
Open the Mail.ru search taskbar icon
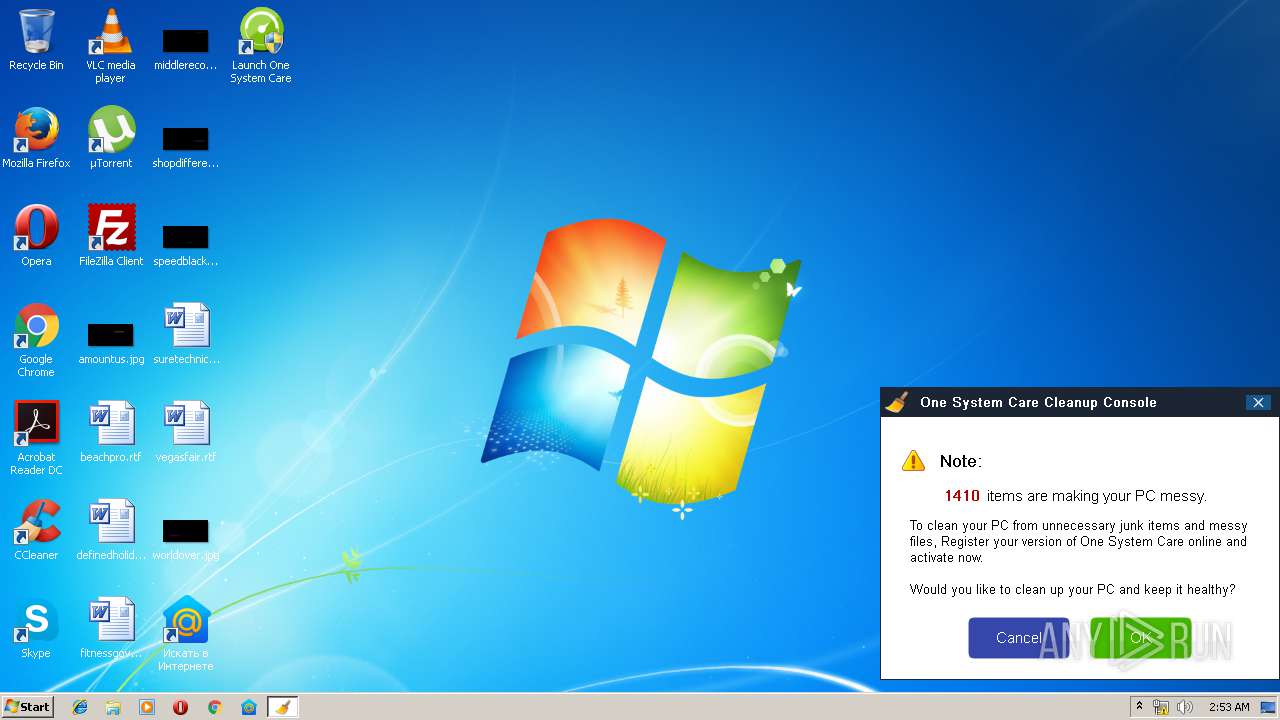249,707
